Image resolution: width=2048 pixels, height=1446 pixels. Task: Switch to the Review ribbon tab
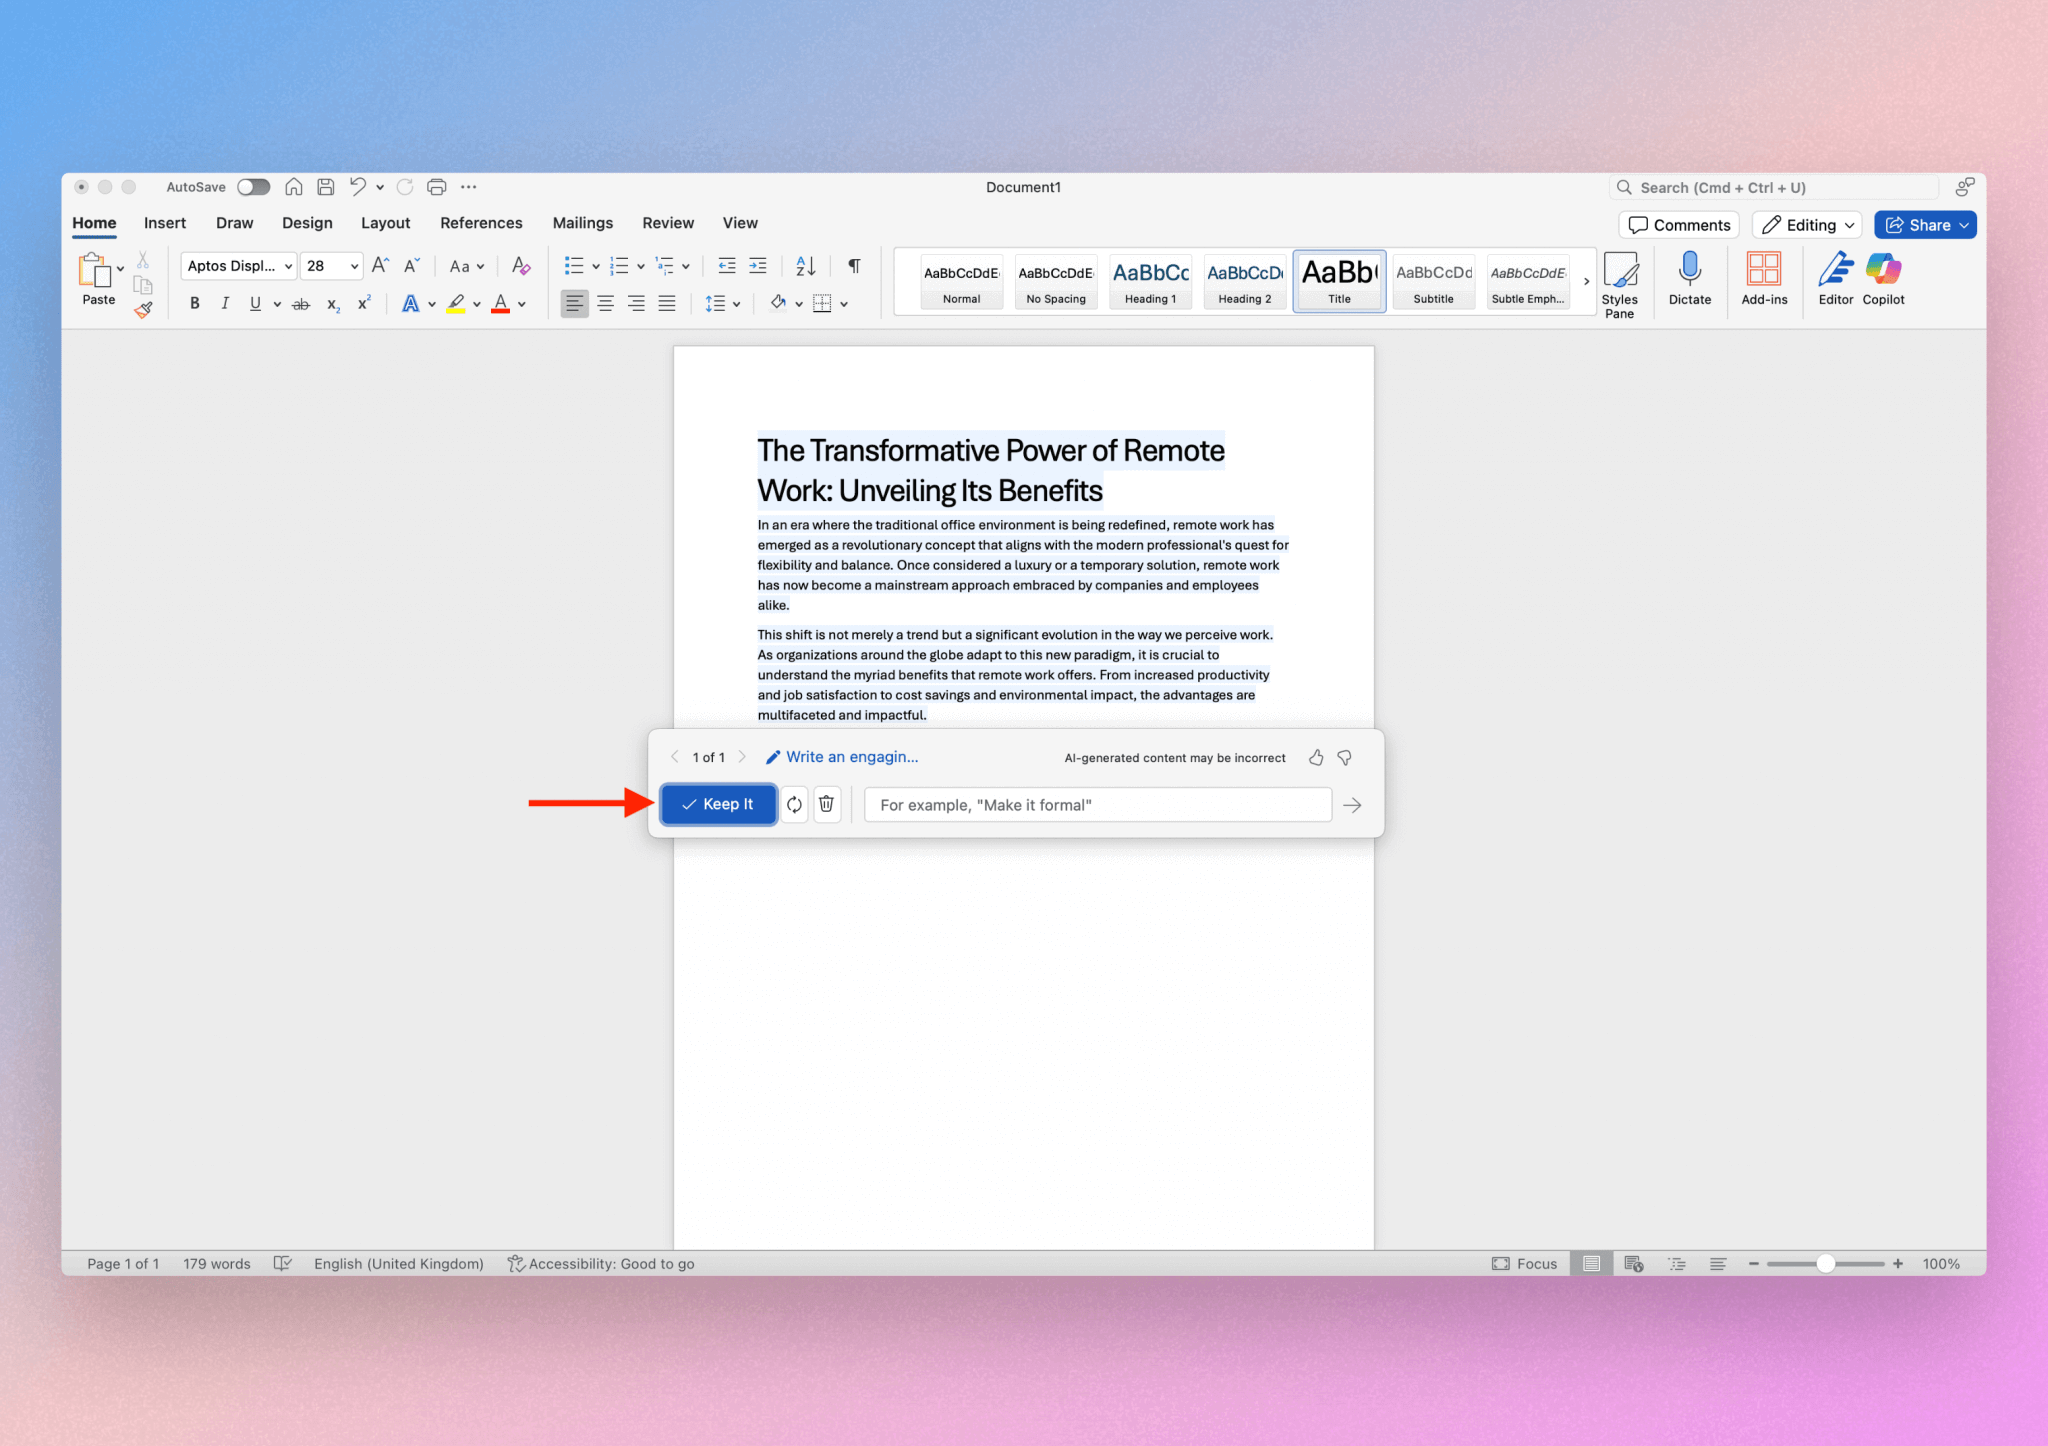(667, 222)
